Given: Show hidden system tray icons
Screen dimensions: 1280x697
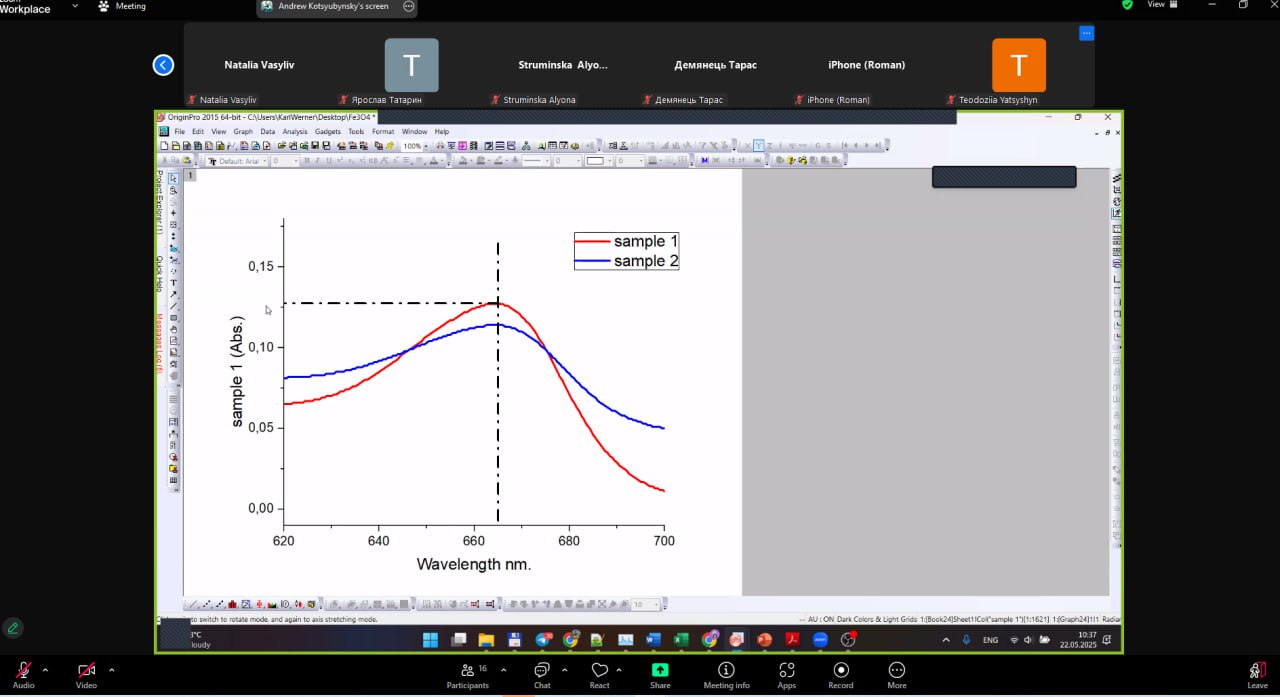Looking at the screenshot, I should (x=946, y=640).
